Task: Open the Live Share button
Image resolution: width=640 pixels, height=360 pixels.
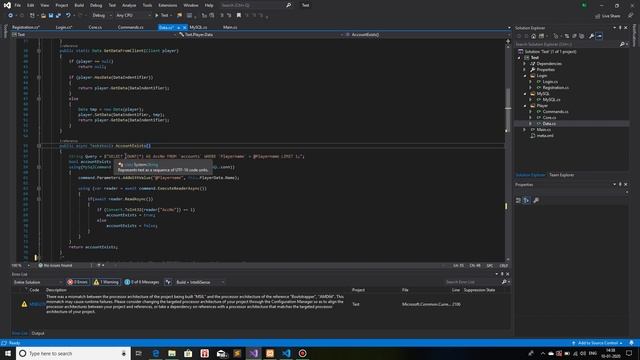Action: pyautogui.click(x=608, y=16)
